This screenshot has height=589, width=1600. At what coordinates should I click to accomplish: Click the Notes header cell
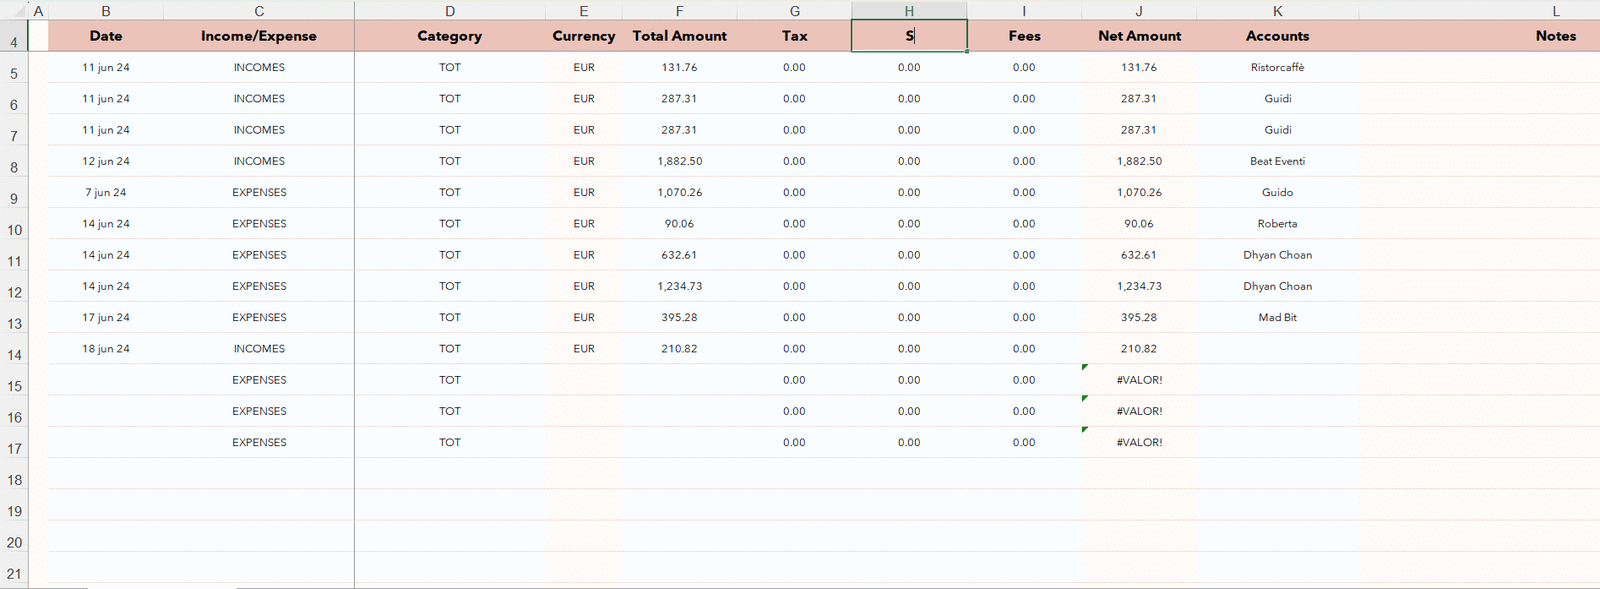pyautogui.click(x=1556, y=36)
